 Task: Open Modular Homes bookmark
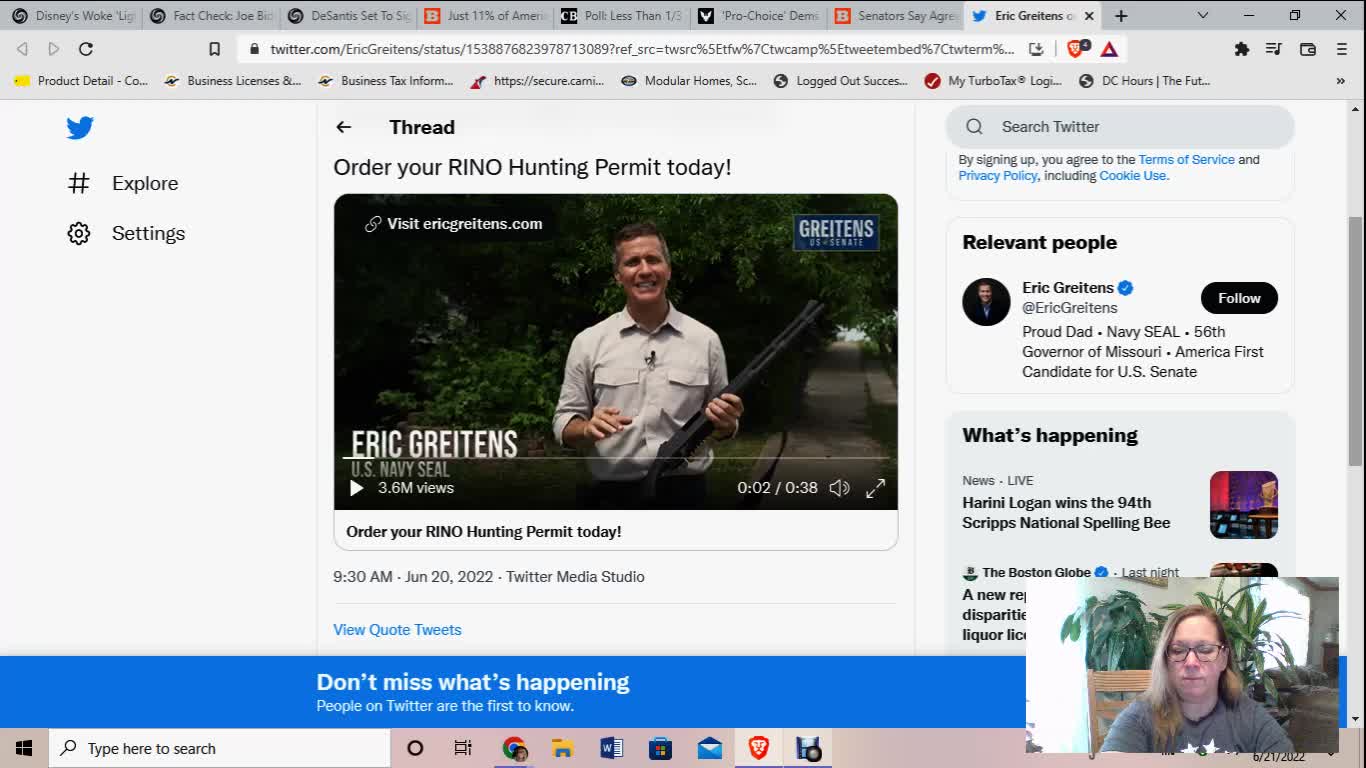click(x=689, y=81)
